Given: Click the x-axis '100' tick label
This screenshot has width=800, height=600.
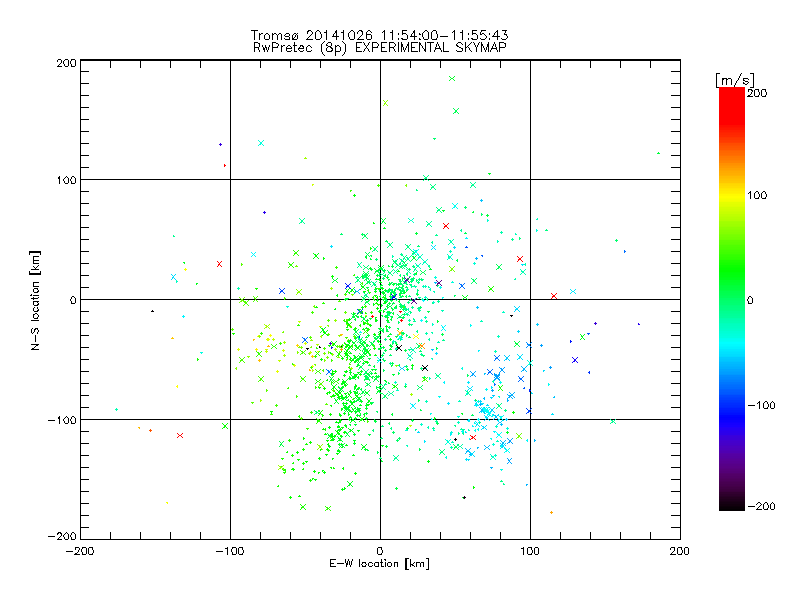Looking at the screenshot, I should pos(530,551).
